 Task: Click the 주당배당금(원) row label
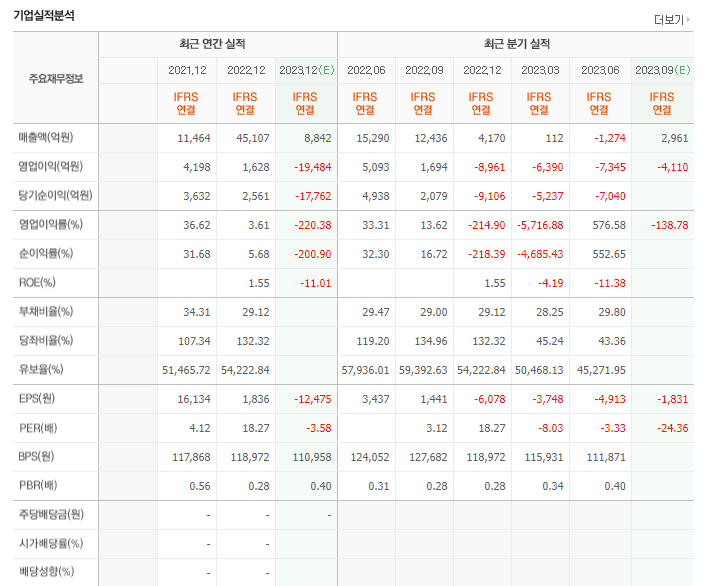pyautogui.click(x=51, y=514)
